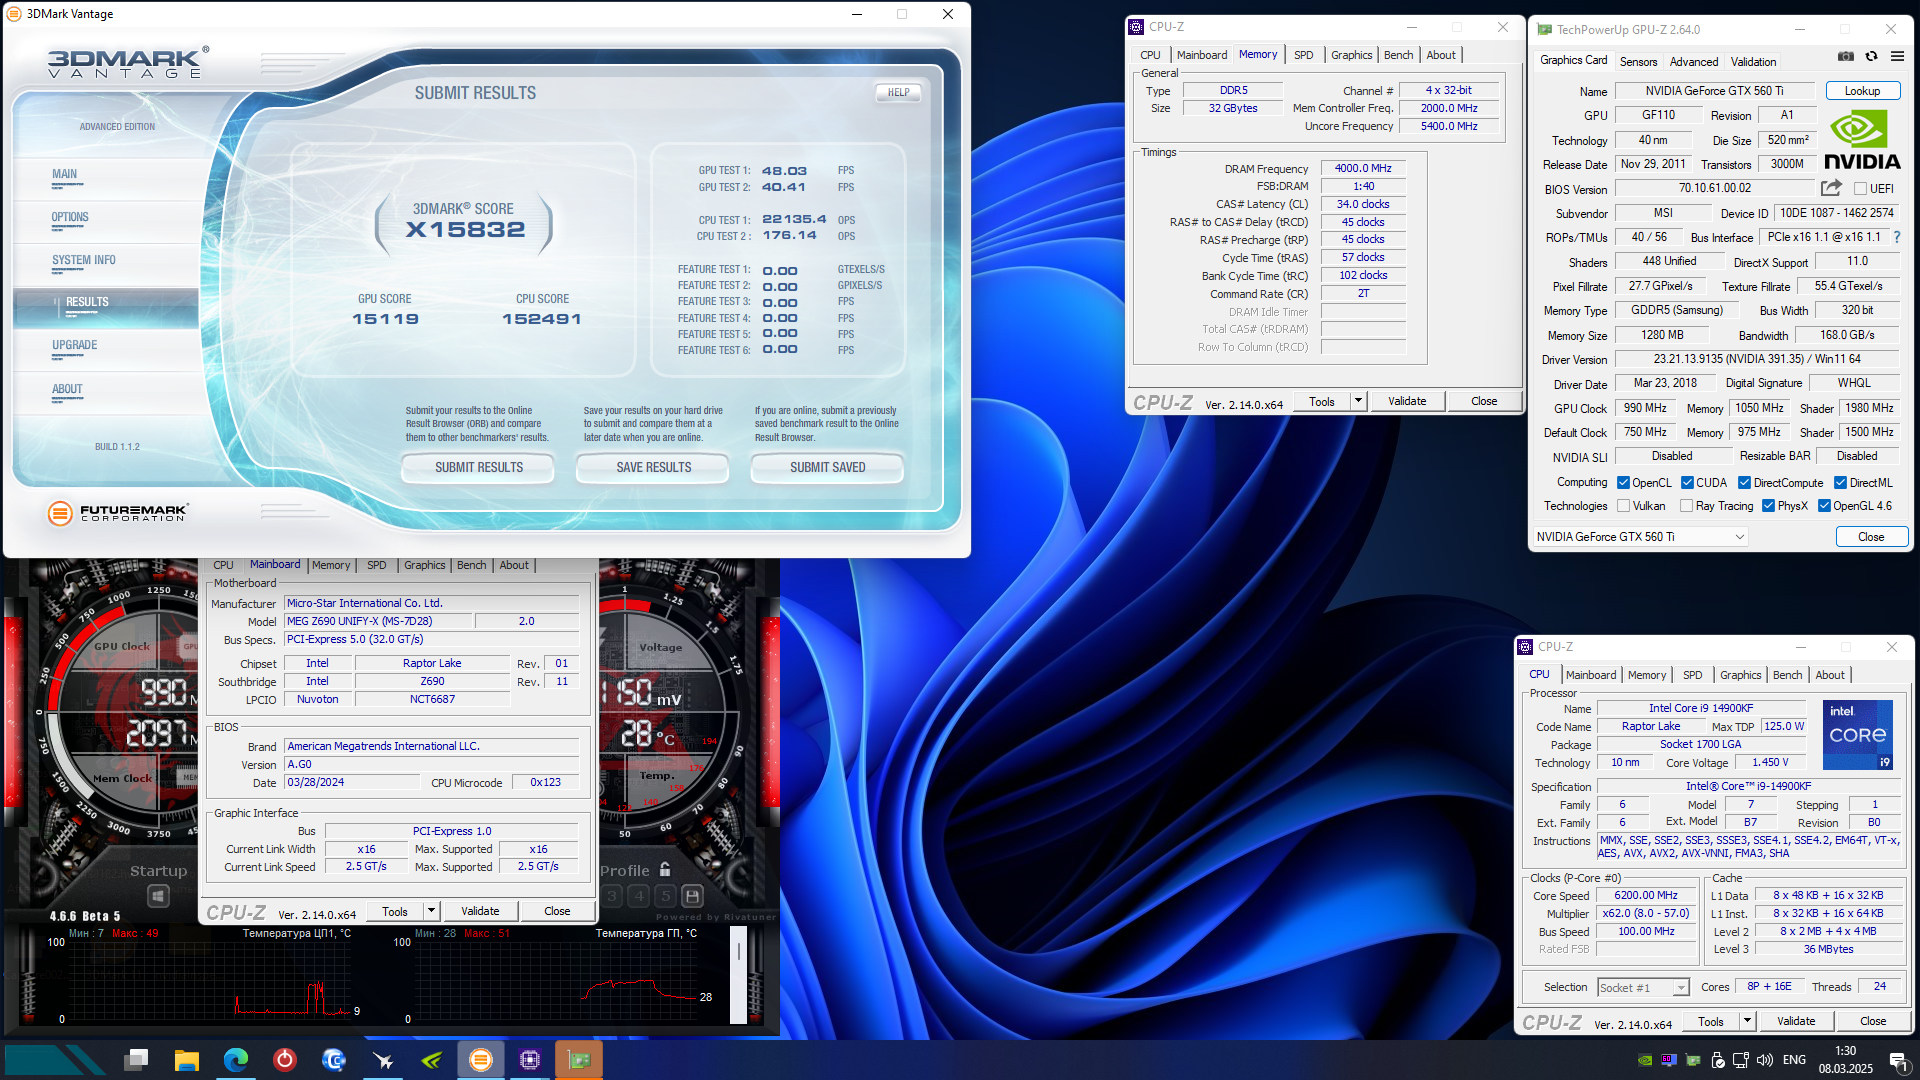1920x1080 pixels.
Task: Click the ENG language indicator in tray
Action: 1794,1060
